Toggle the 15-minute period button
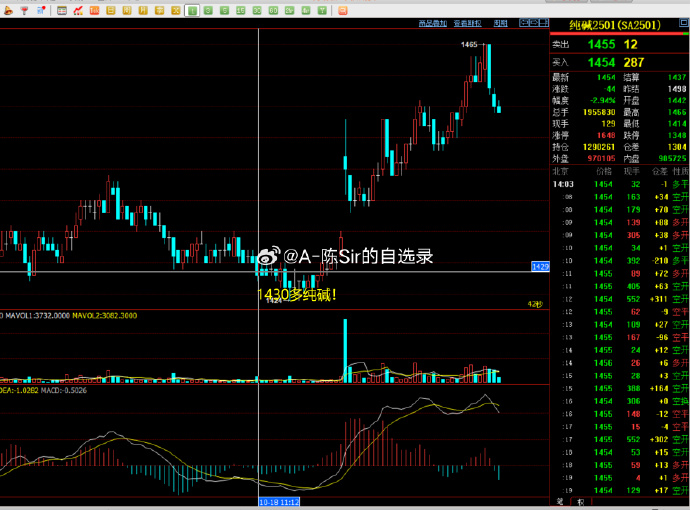The width and height of the screenshot is (690, 510). [240, 10]
